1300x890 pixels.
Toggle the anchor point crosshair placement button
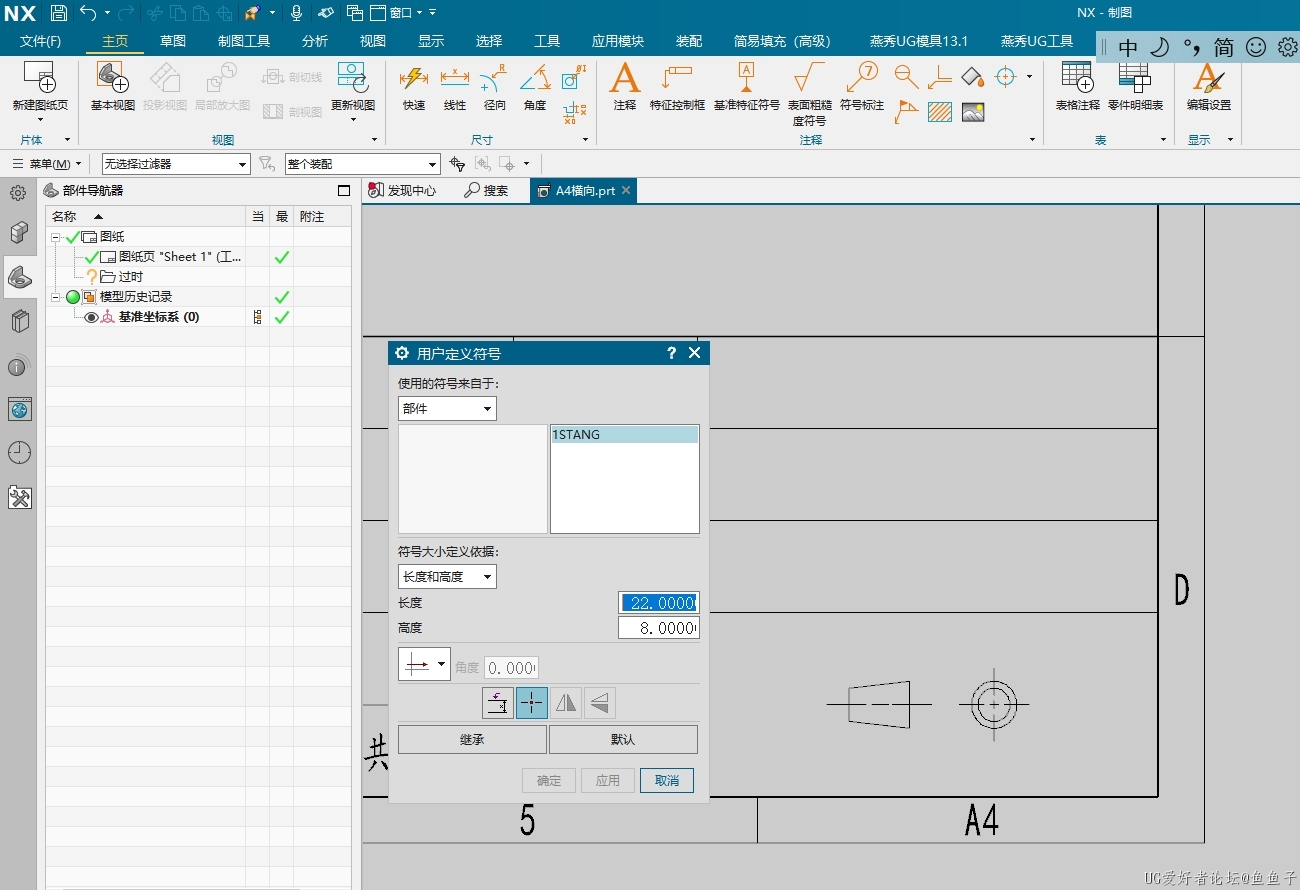pos(531,703)
